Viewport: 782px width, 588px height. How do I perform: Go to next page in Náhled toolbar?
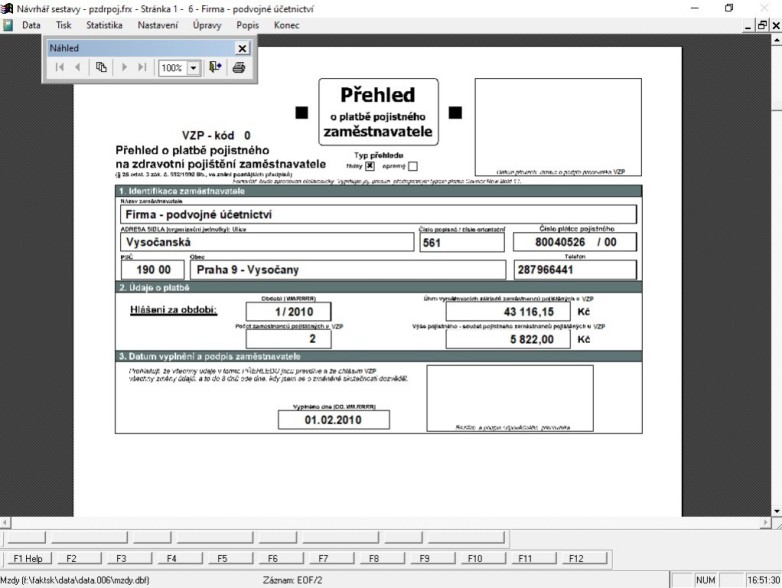[125, 67]
